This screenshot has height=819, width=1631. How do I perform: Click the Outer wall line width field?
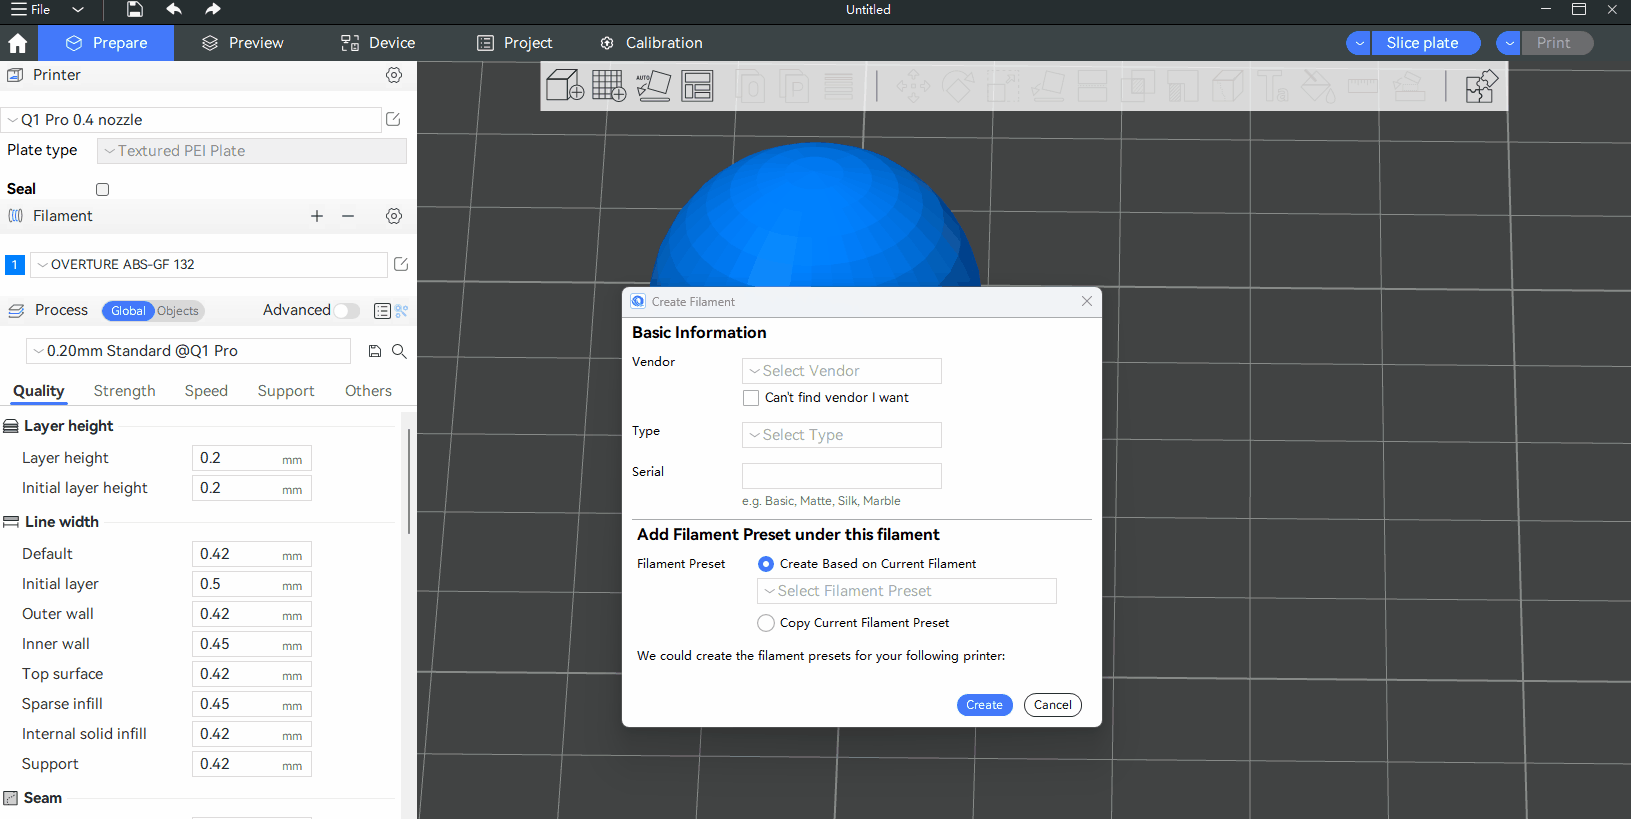point(252,614)
